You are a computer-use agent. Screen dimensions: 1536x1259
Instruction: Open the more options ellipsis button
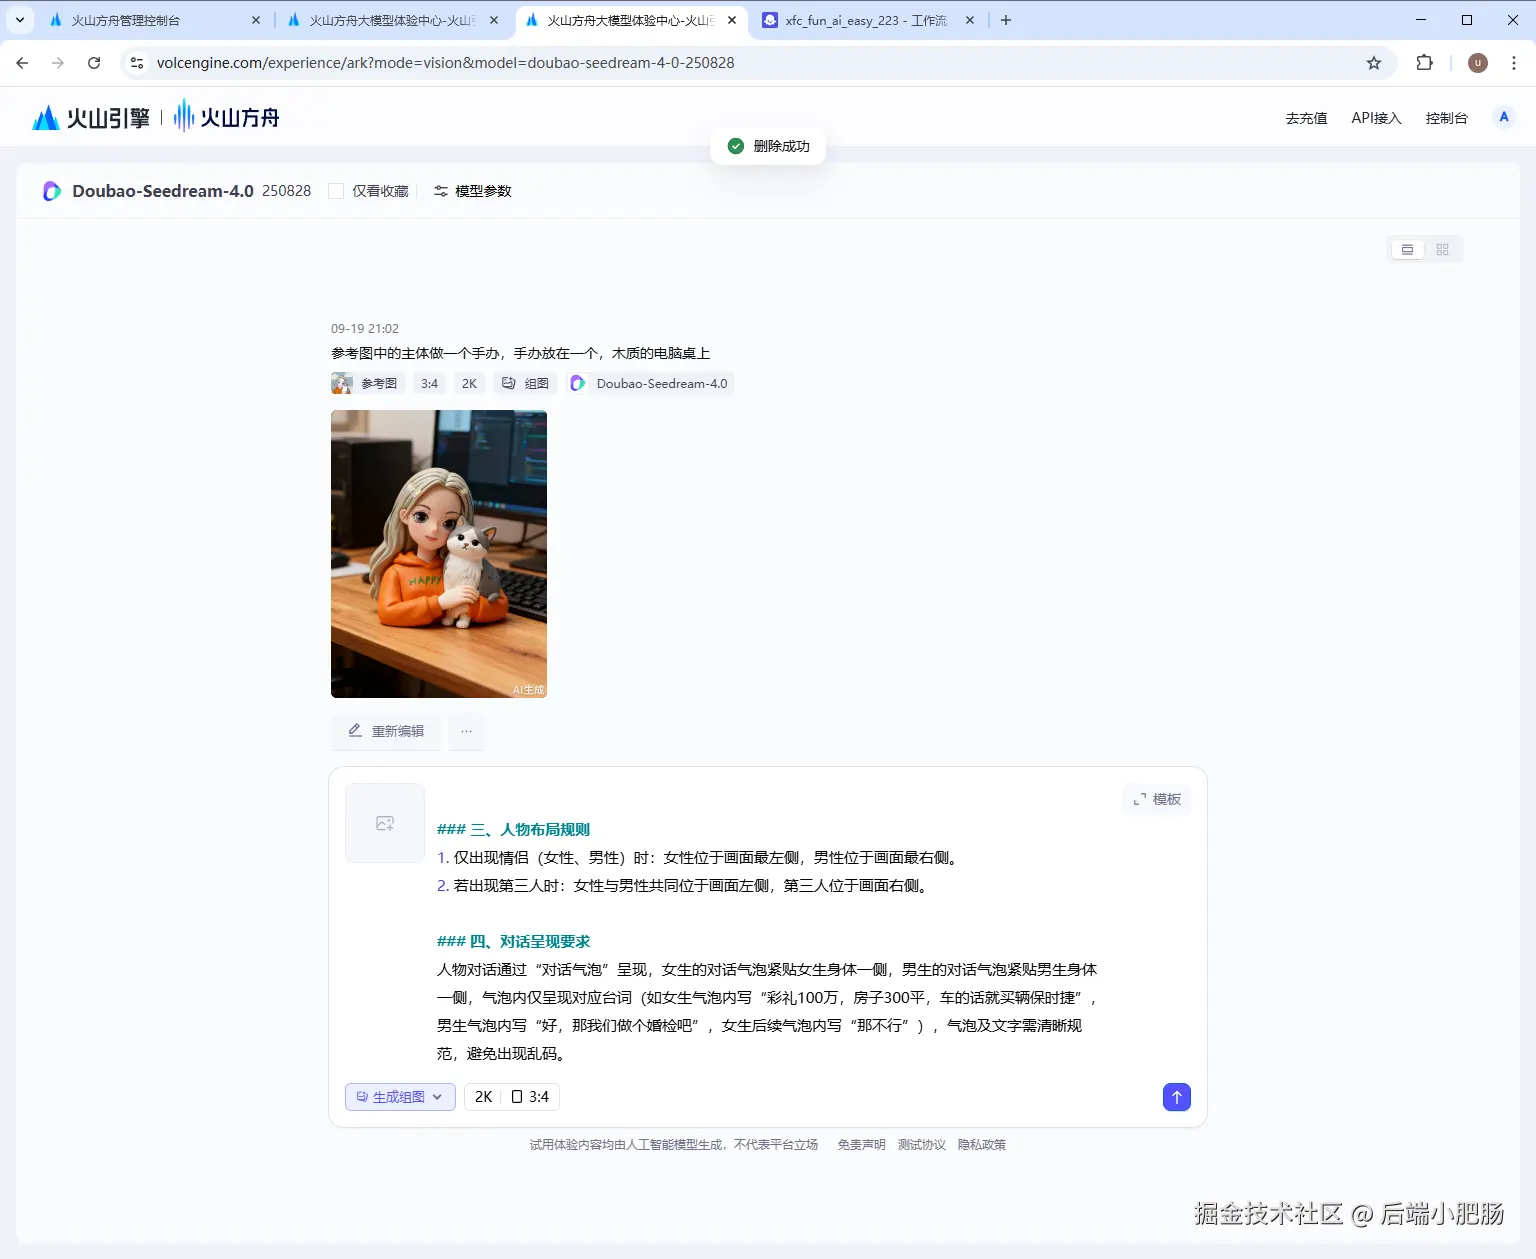pos(466,731)
